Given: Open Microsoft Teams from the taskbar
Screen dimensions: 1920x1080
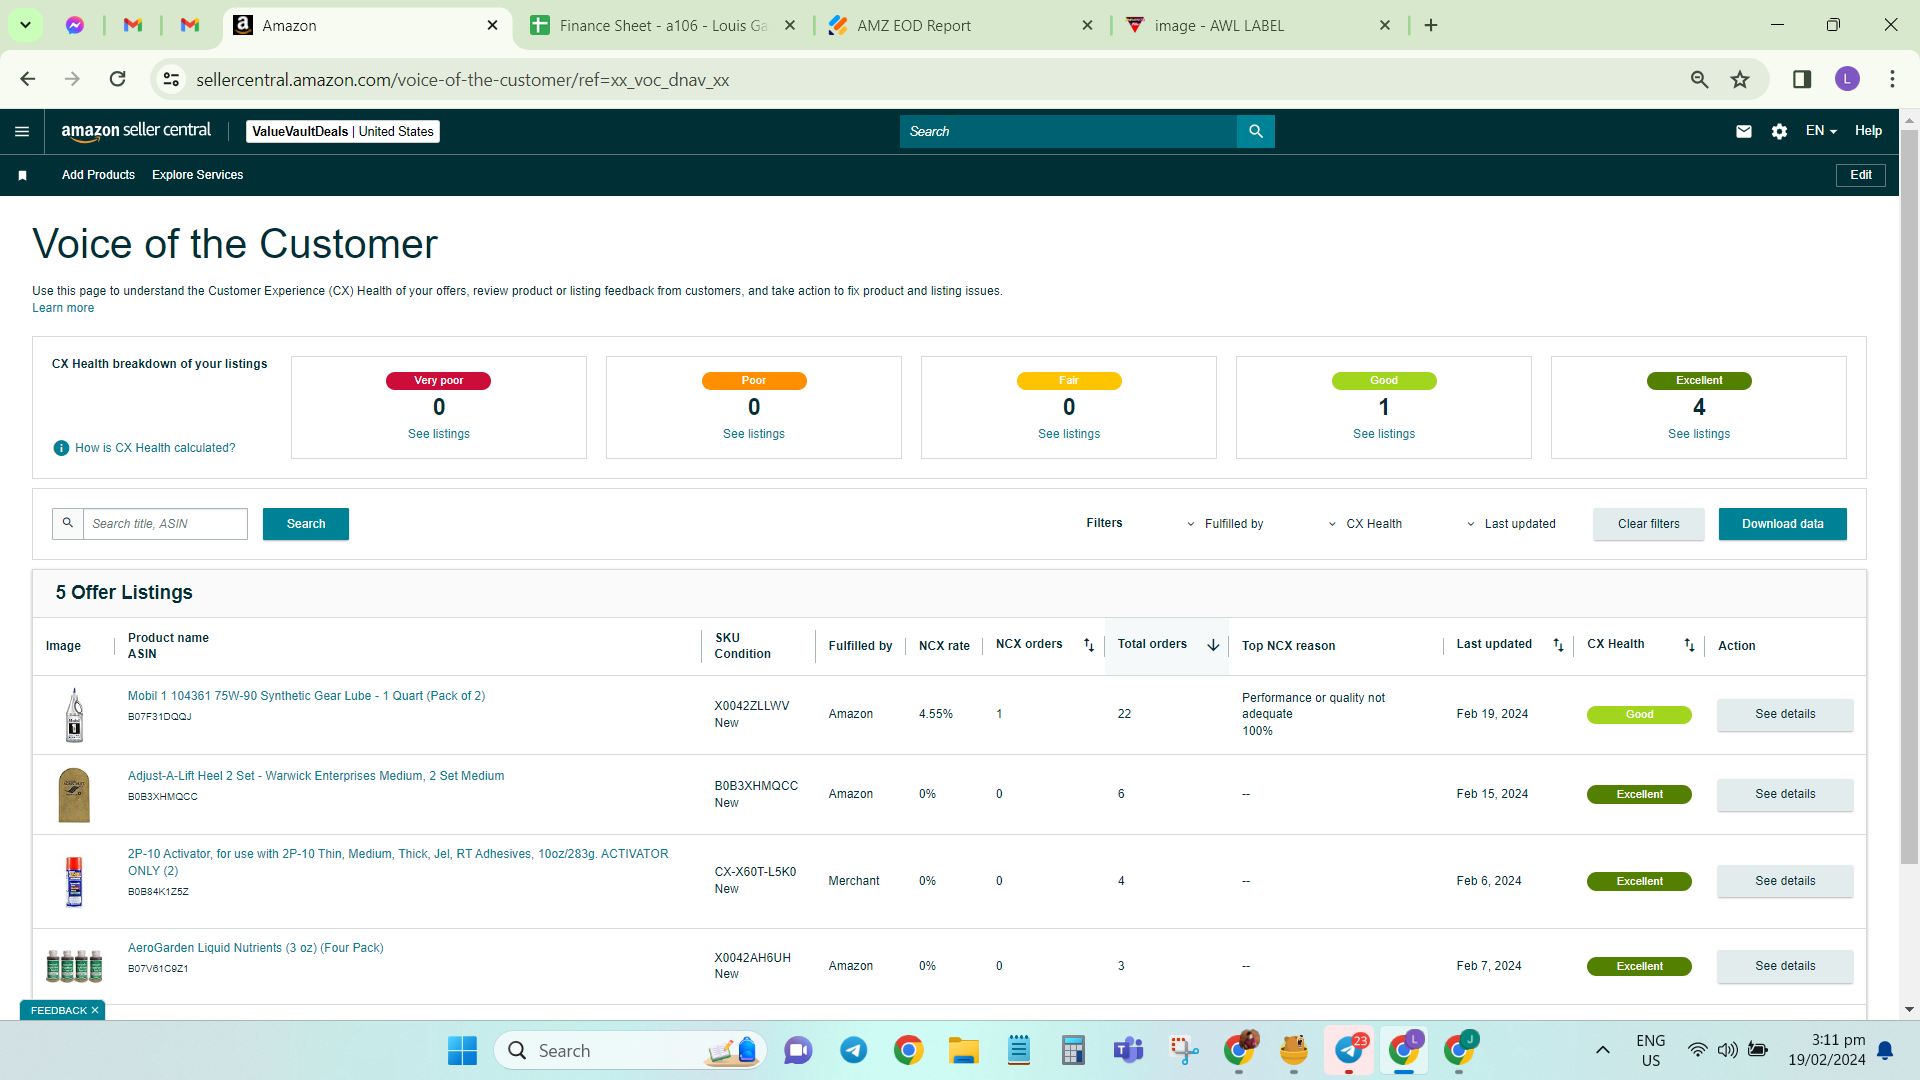Looking at the screenshot, I should point(1129,1050).
